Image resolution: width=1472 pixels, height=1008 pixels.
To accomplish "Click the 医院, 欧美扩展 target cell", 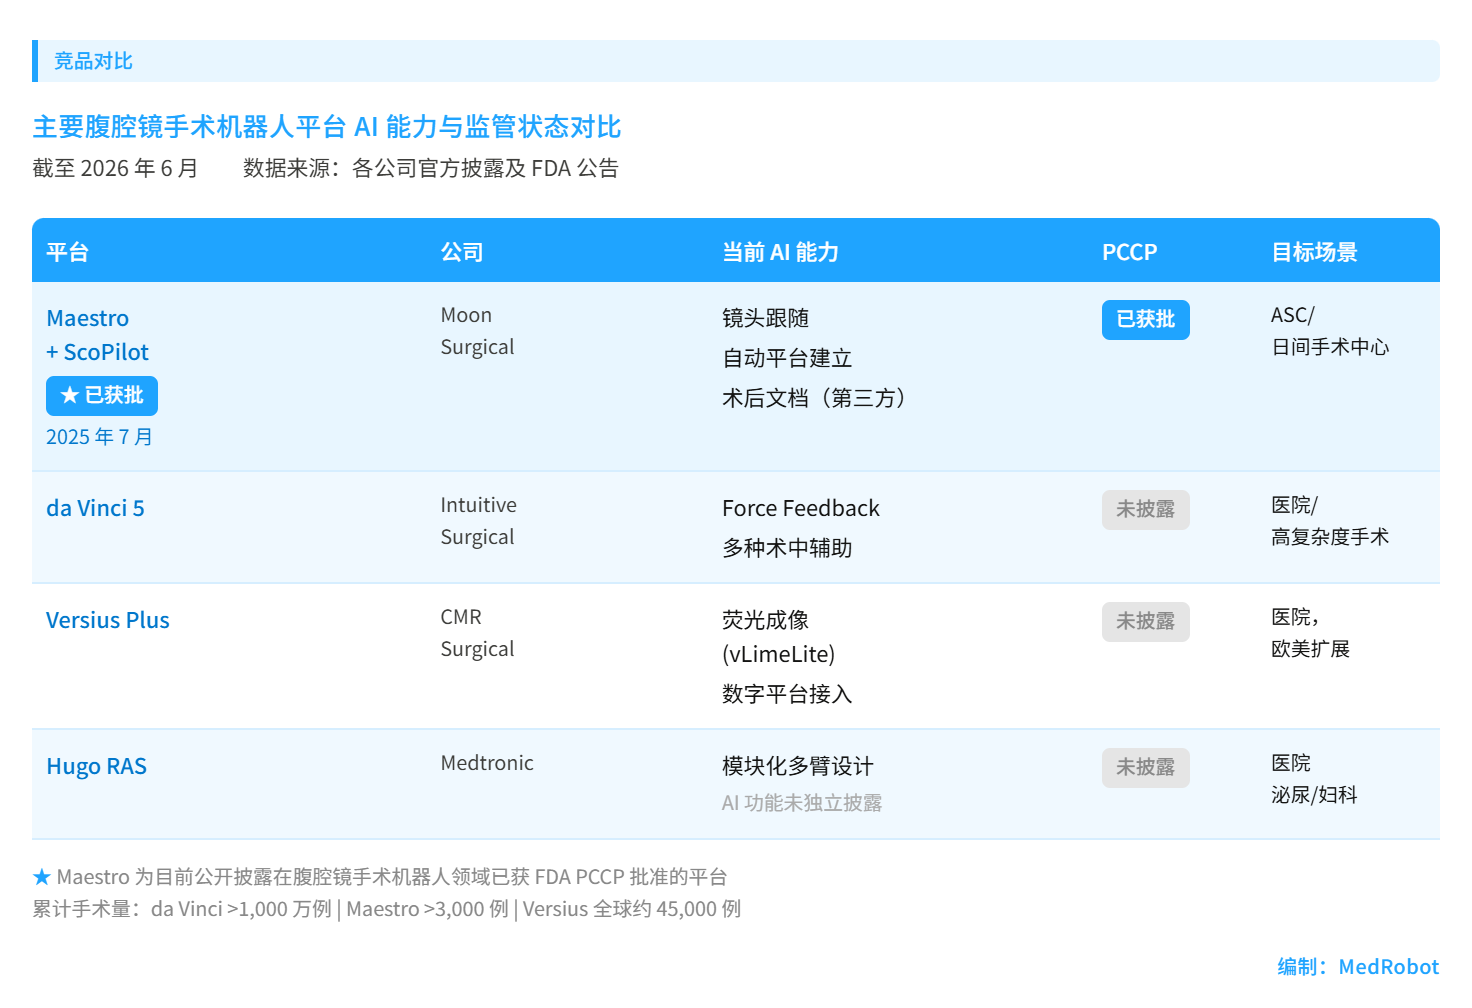I will pyautogui.click(x=1310, y=633).
